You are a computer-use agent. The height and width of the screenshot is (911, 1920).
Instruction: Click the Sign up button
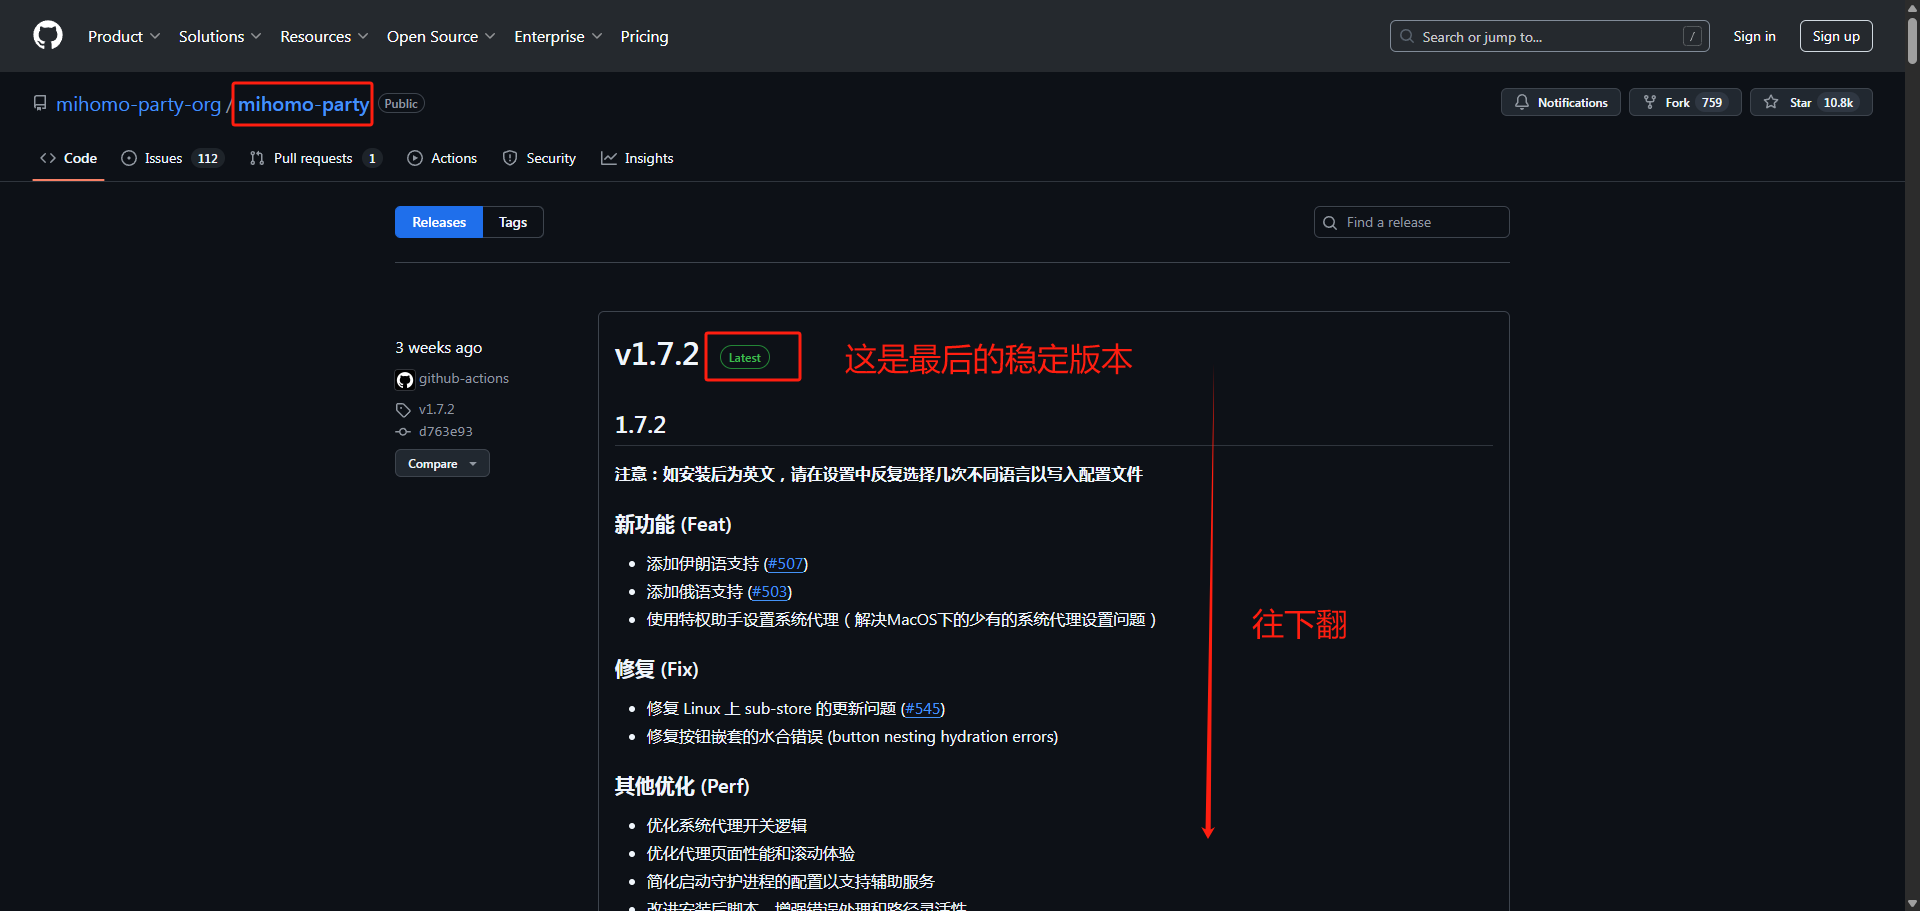[x=1835, y=37]
